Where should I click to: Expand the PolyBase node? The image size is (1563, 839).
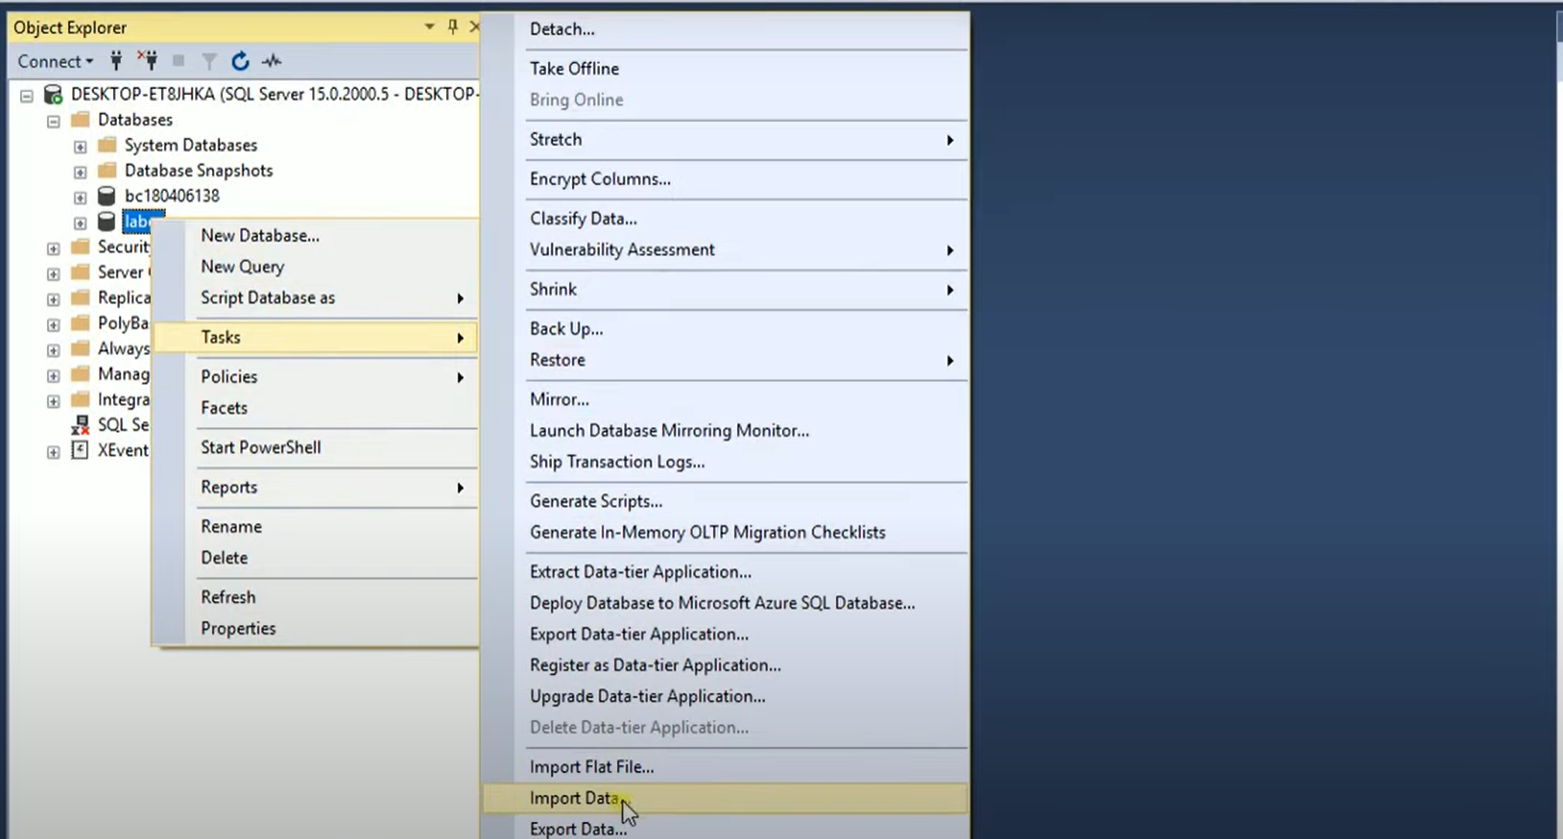[x=53, y=324]
